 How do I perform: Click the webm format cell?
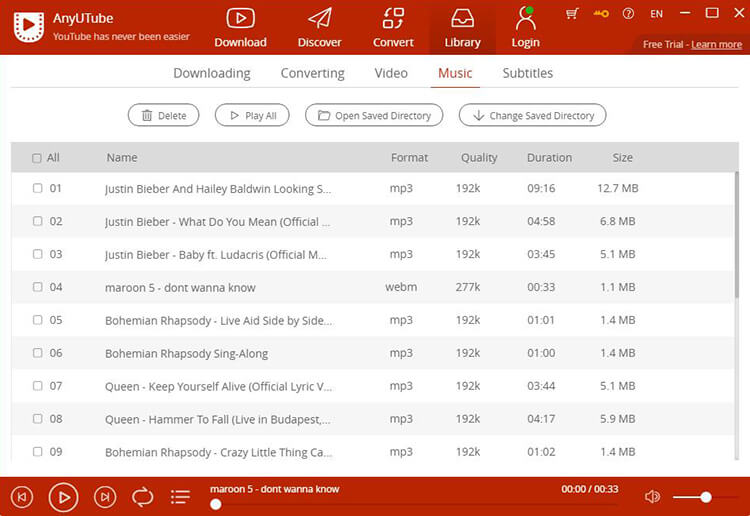tap(401, 287)
